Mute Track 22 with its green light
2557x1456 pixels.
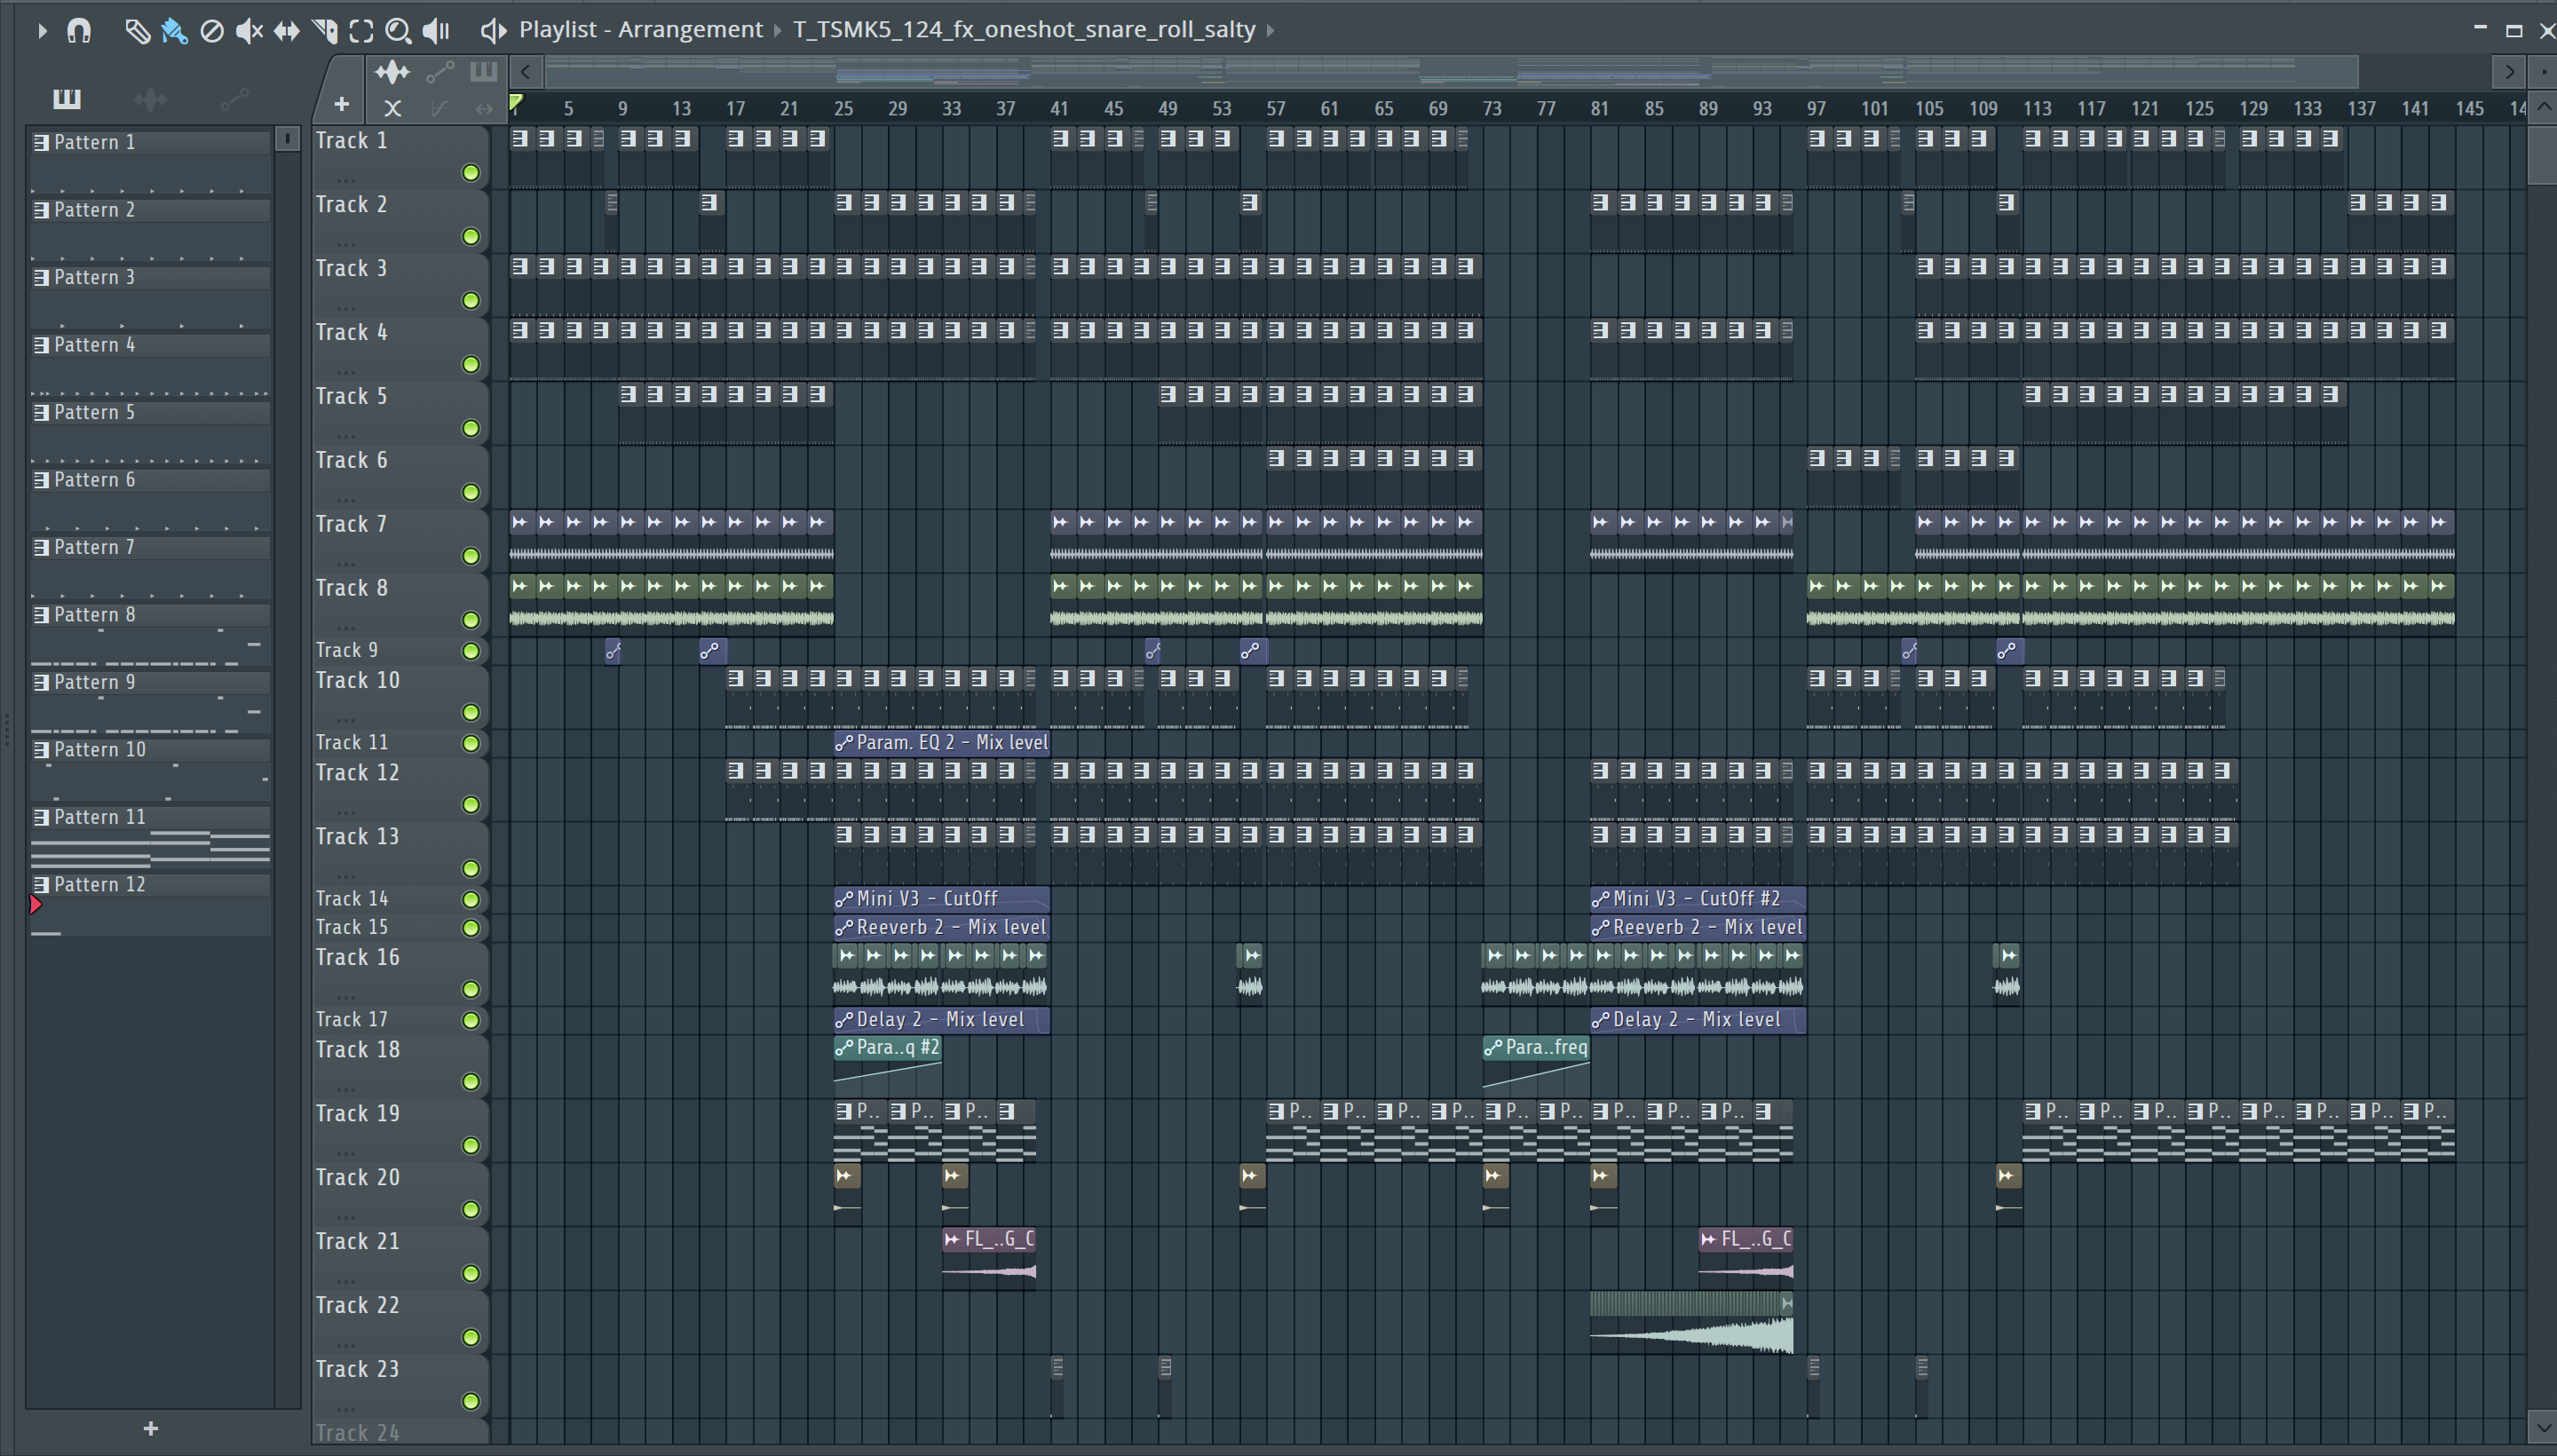pyautogui.click(x=471, y=1338)
